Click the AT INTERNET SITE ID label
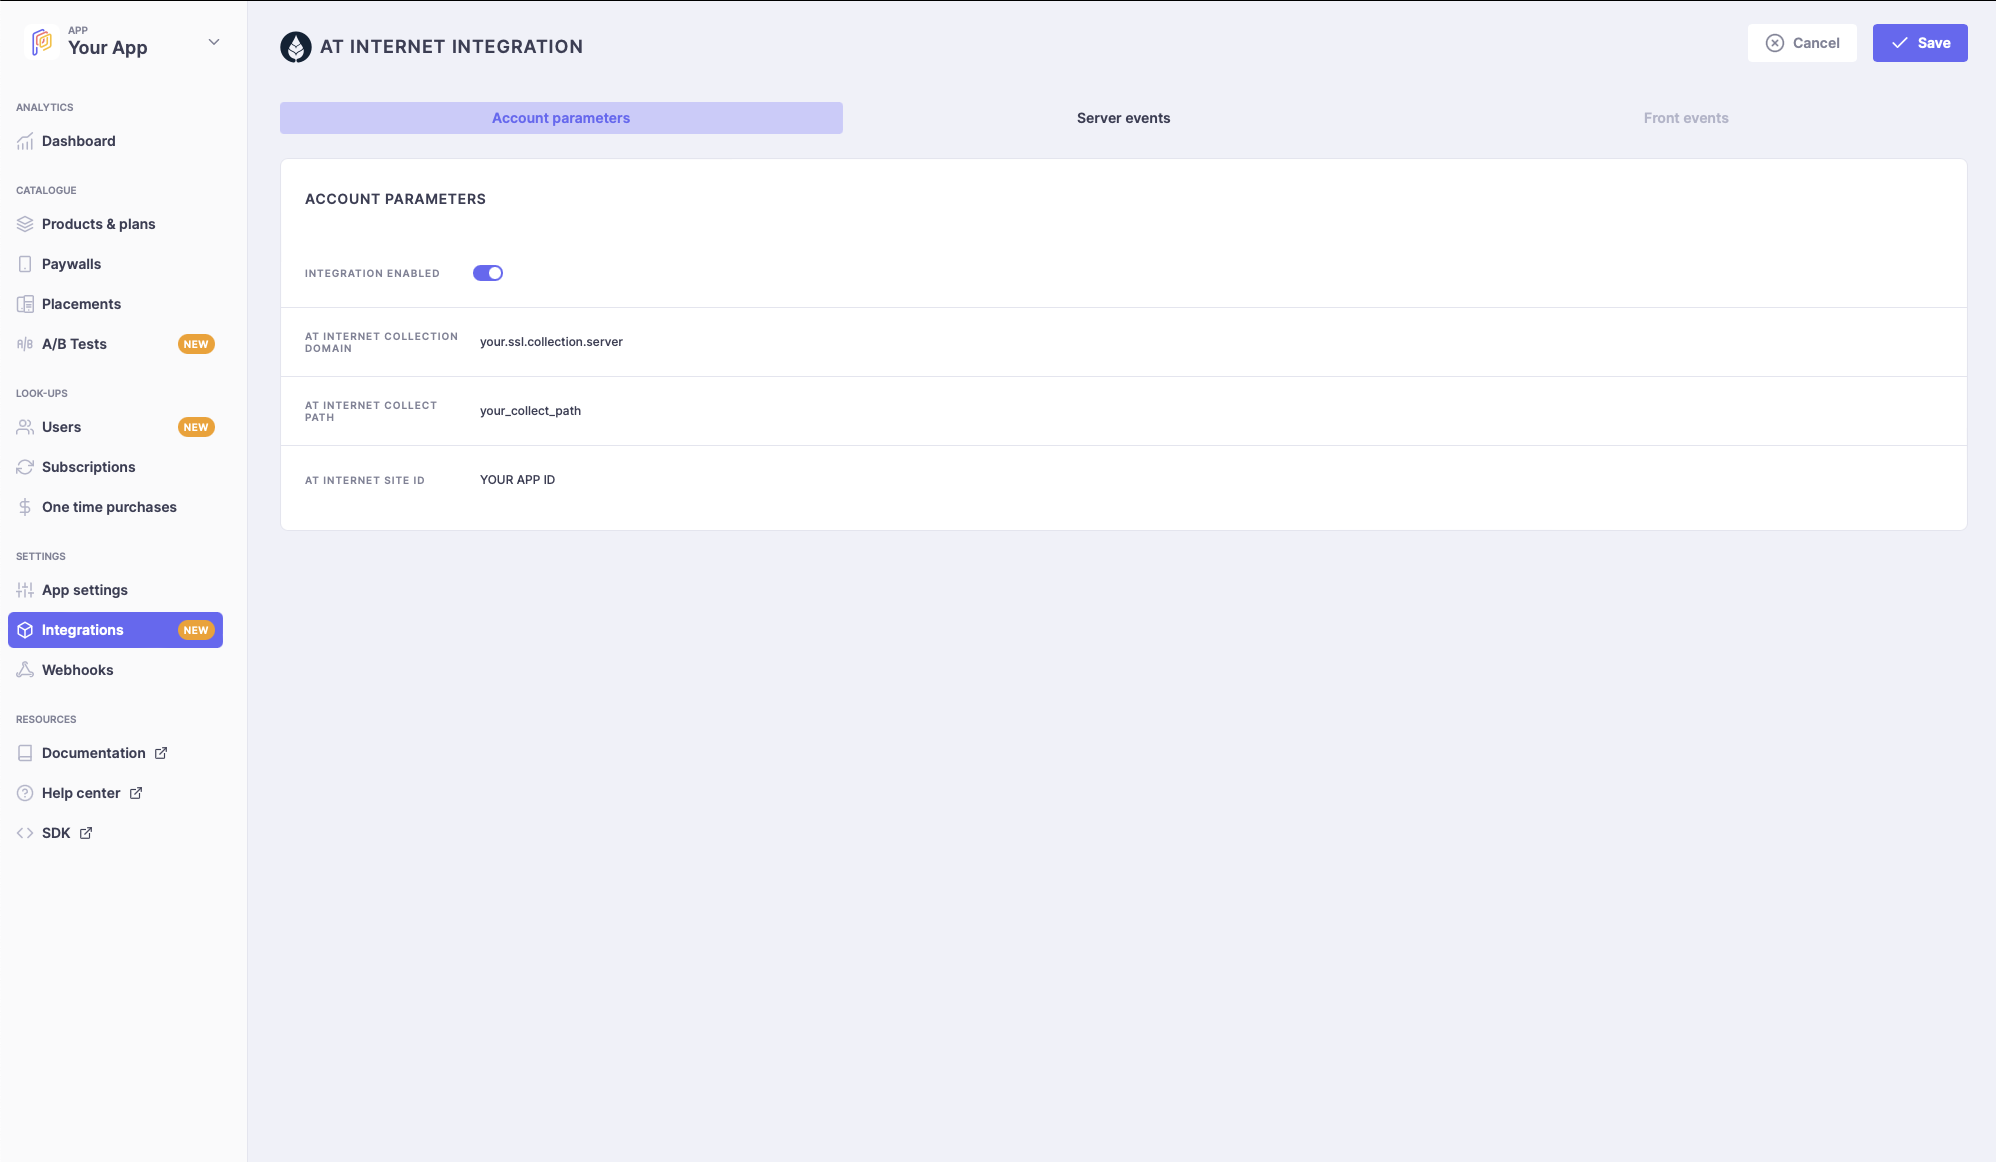The image size is (1996, 1162). pyautogui.click(x=365, y=480)
